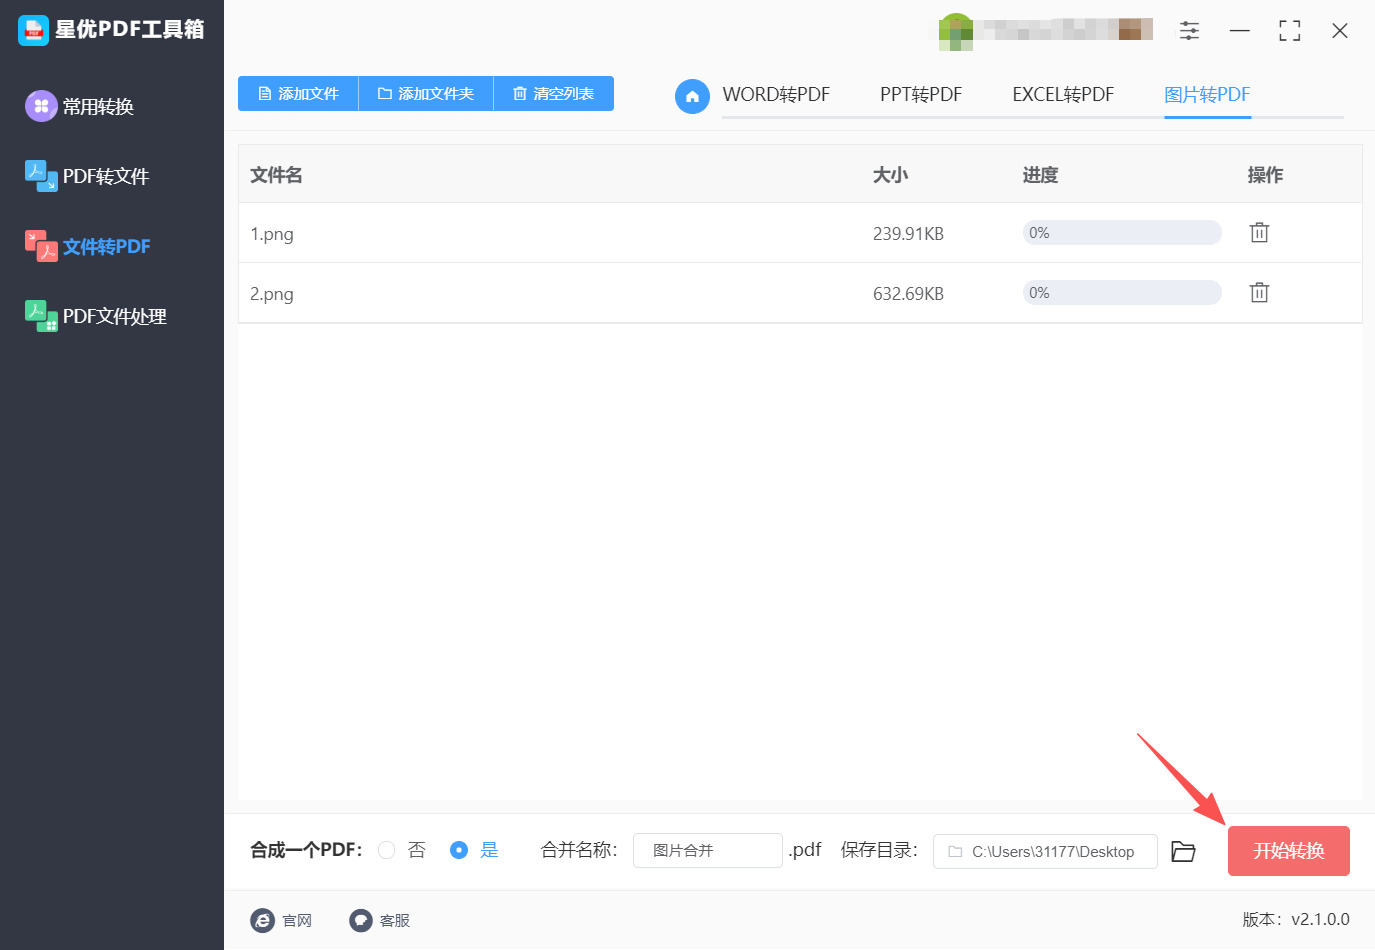This screenshot has width=1375, height=950.
Task: Minimize the application window
Action: [1240, 31]
